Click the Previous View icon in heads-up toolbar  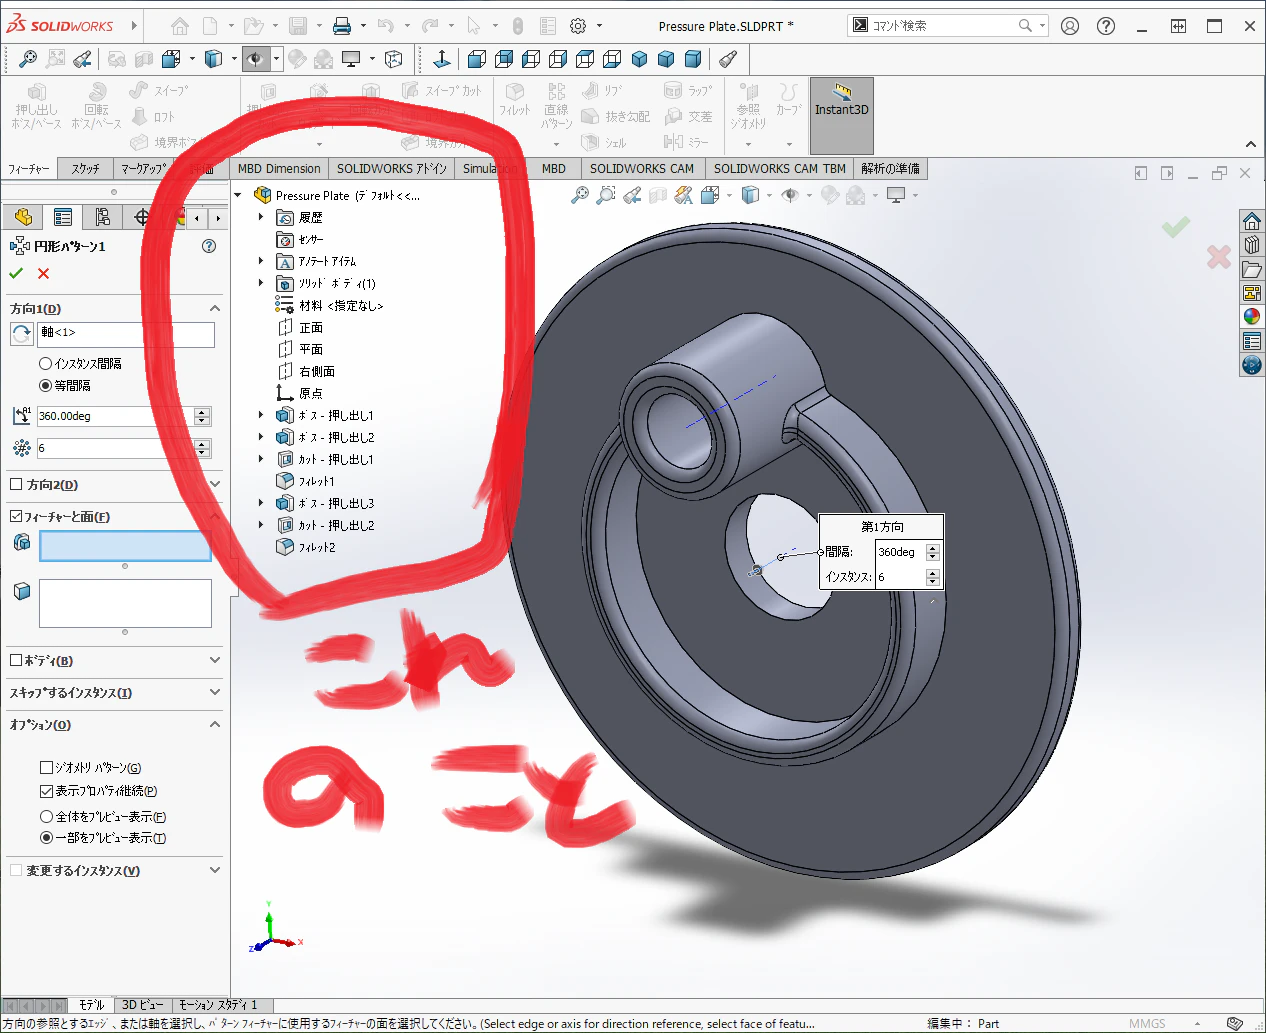[632, 196]
